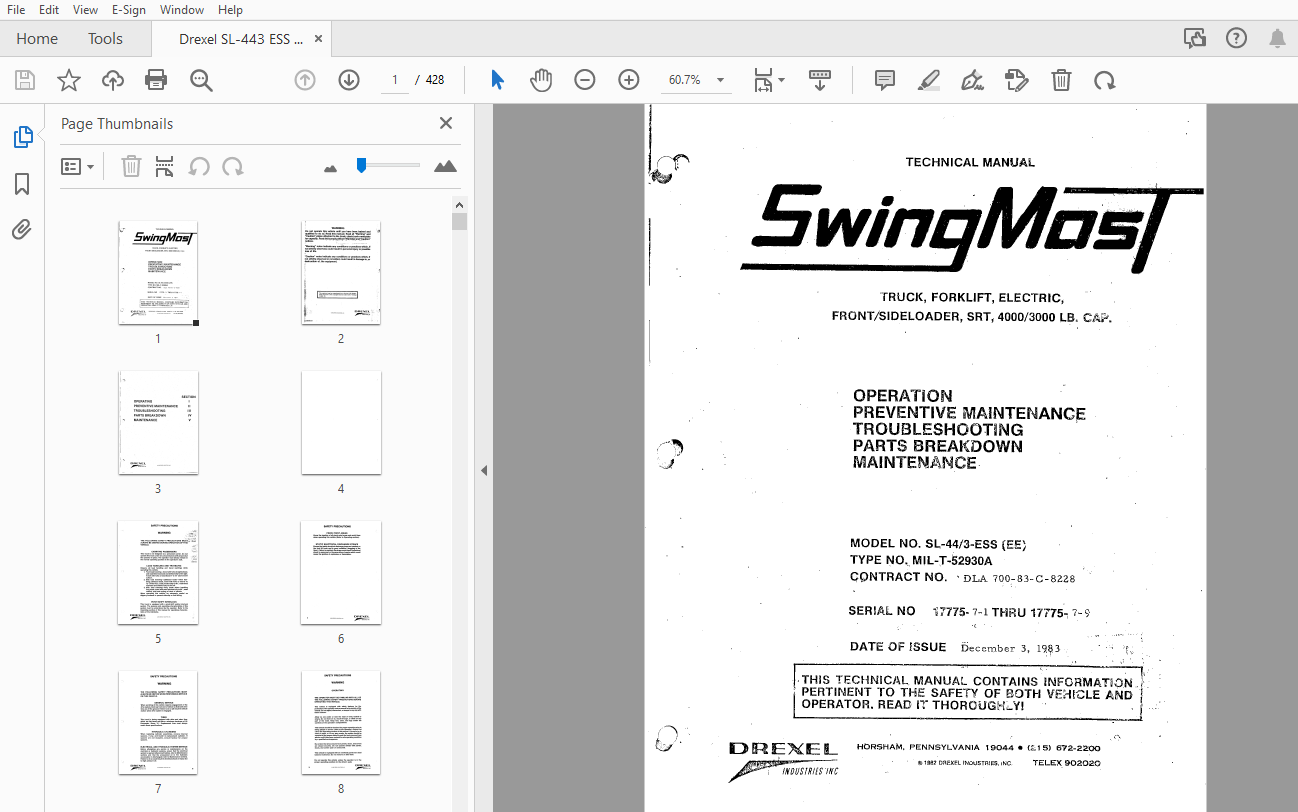This screenshot has width=1298, height=812.
Task: Select page 8 thumbnail
Action: (341, 722)
